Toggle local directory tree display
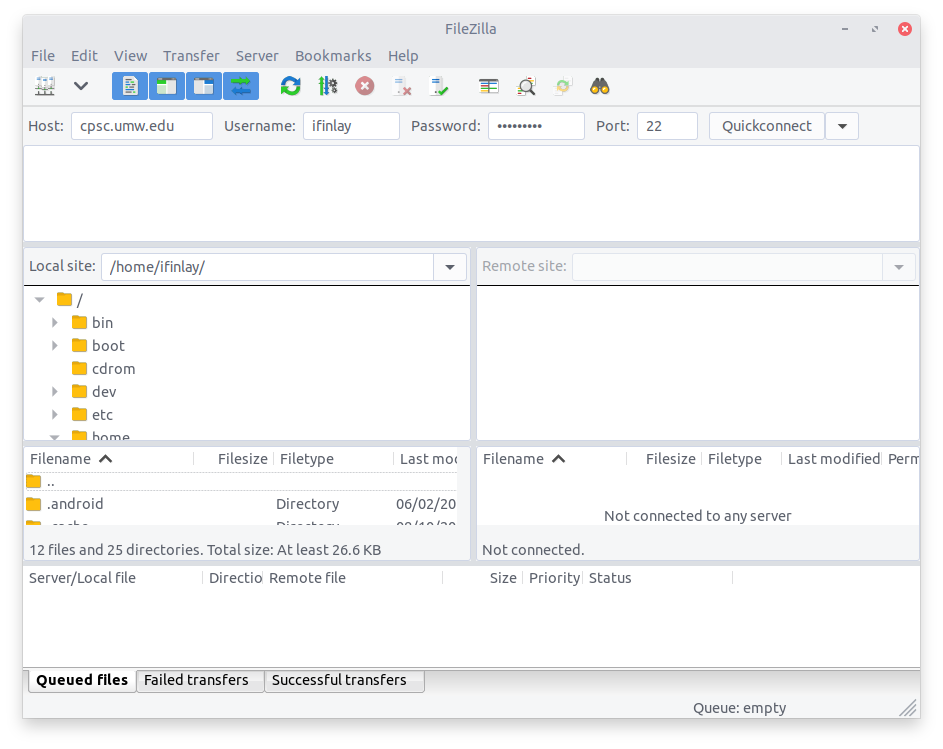The width and height of the screenshot is (943, 749). click(167, 86)
